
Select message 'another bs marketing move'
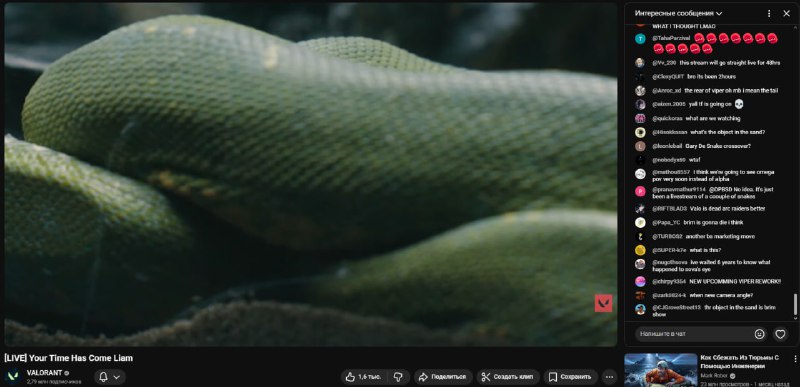[x=720, y=237]
